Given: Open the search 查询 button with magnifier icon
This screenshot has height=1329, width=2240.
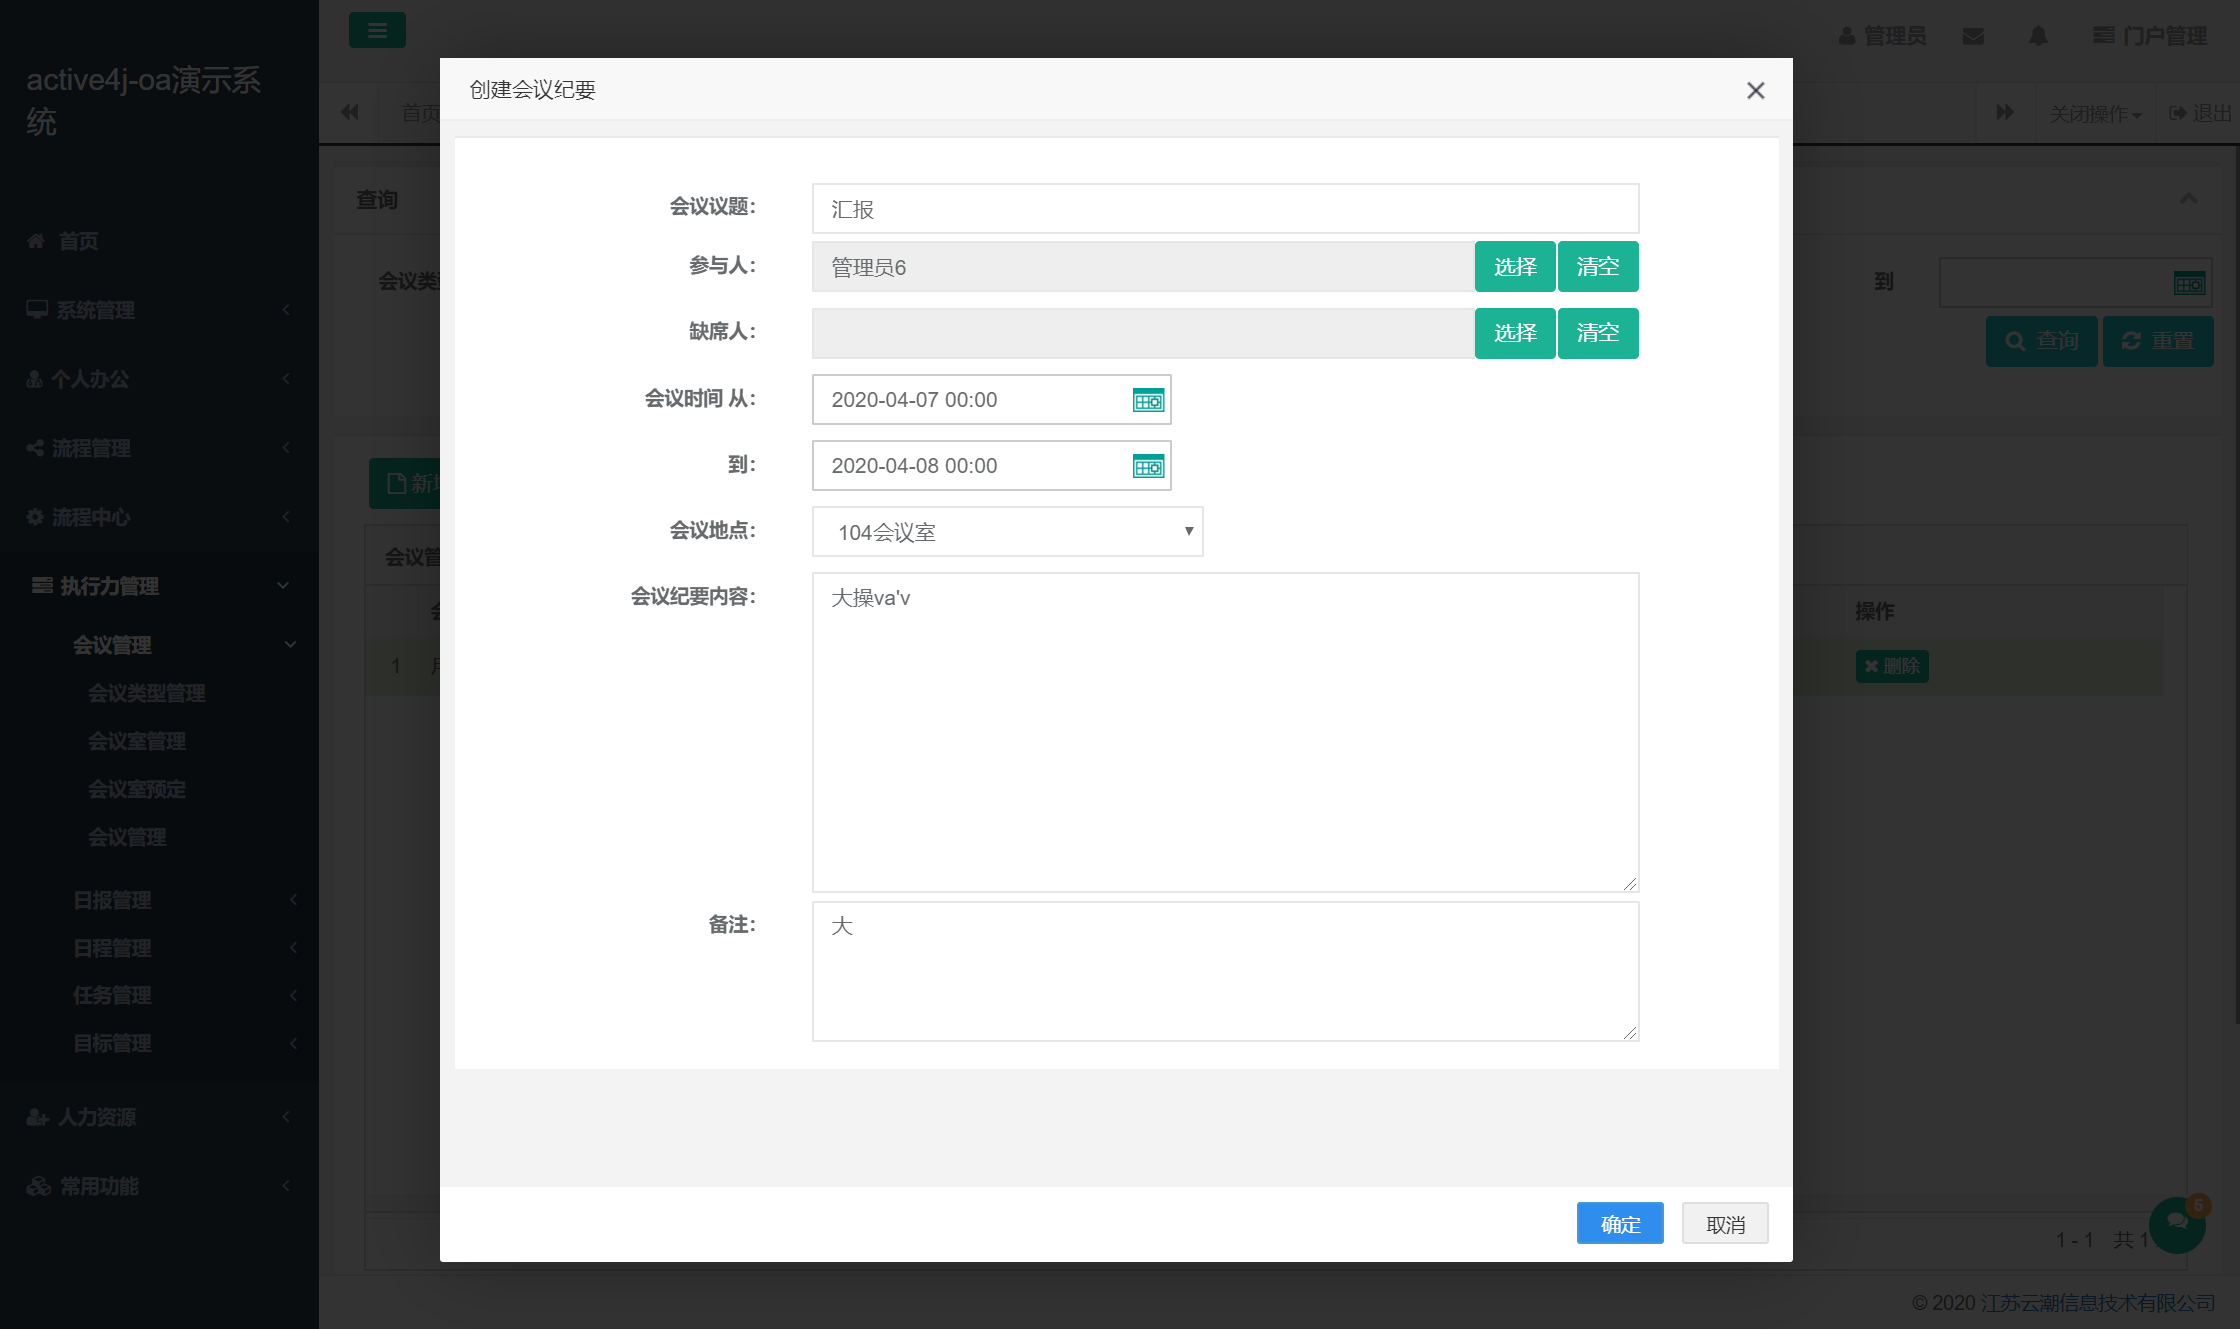Looking at the screenshot, I should [x=2042, y=341].
